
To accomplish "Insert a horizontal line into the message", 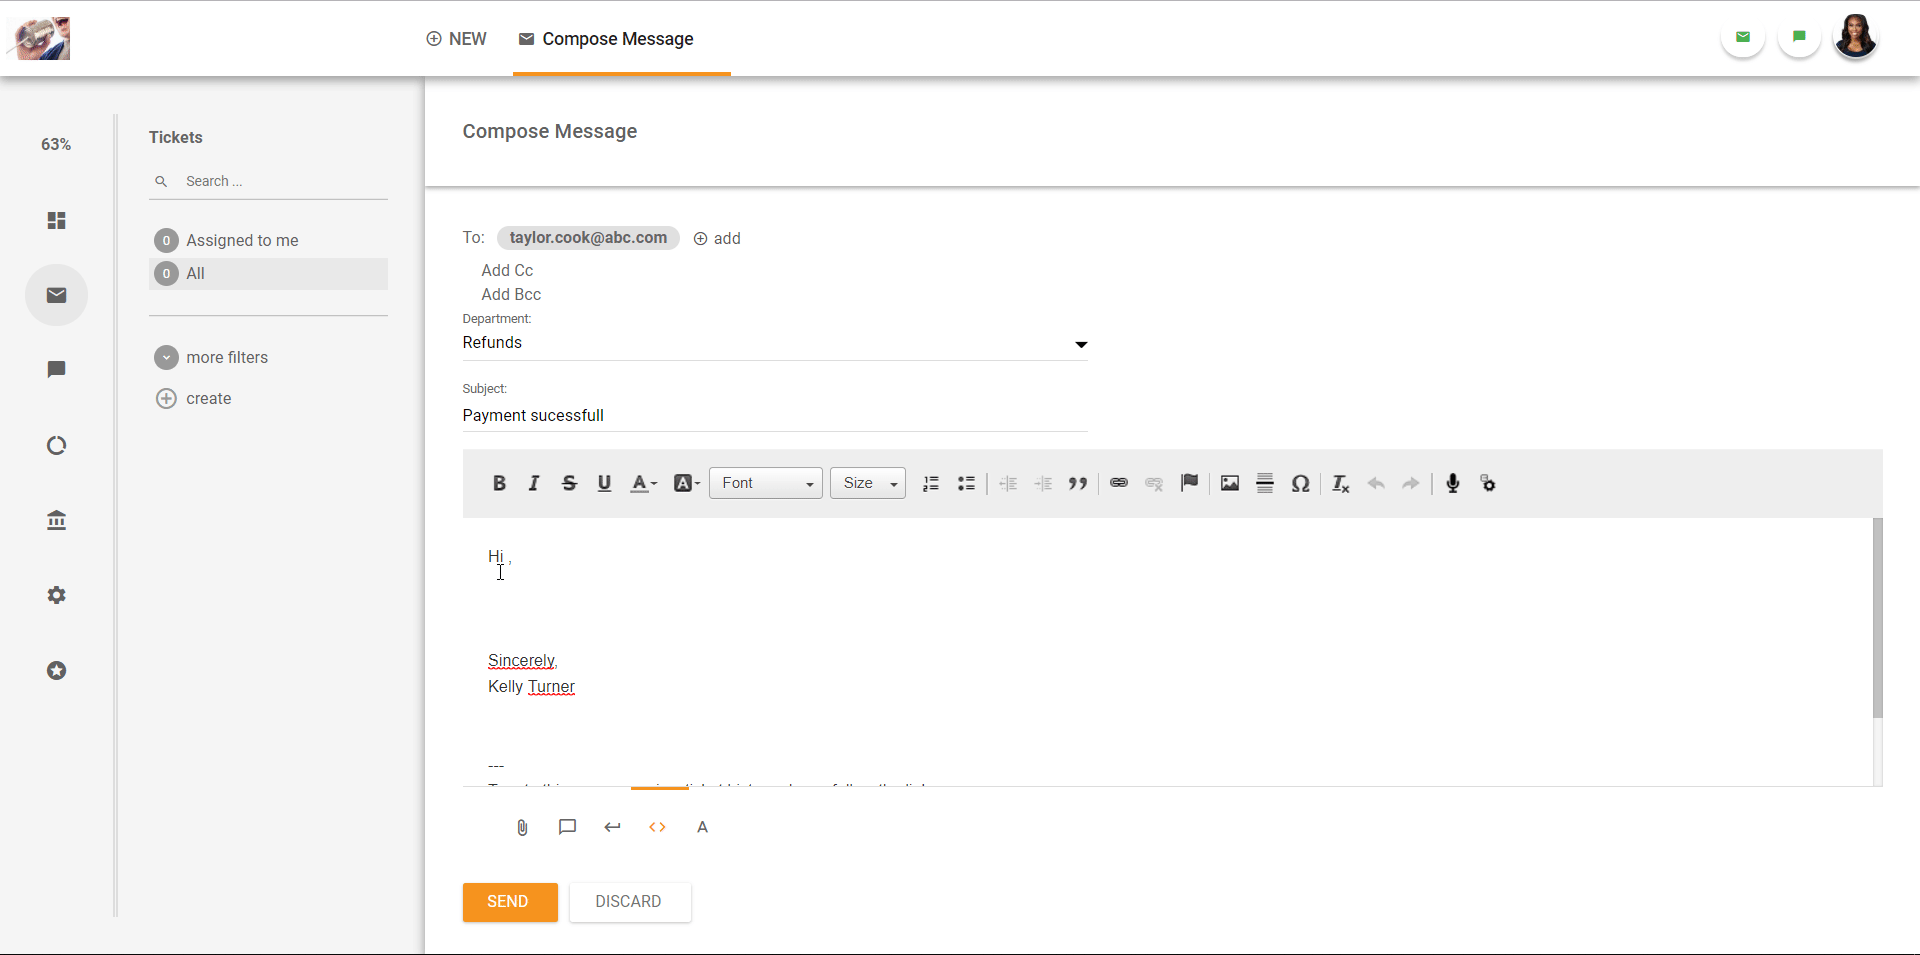I will coord(1264,483).
